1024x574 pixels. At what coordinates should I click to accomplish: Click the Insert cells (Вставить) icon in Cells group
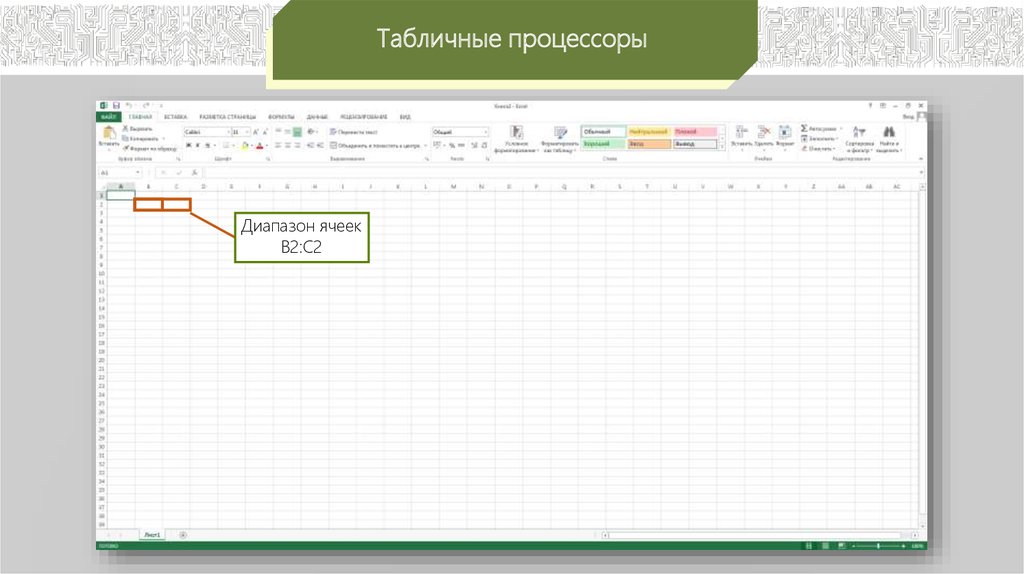[741, 133]
